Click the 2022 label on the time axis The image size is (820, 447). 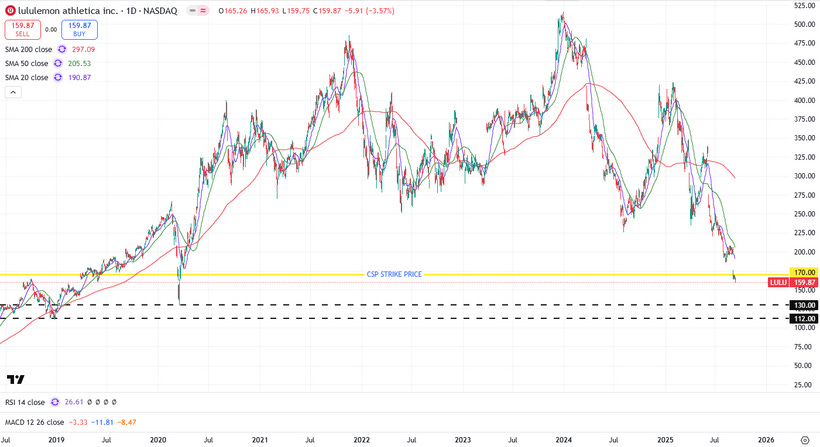[x=361, y=440]
